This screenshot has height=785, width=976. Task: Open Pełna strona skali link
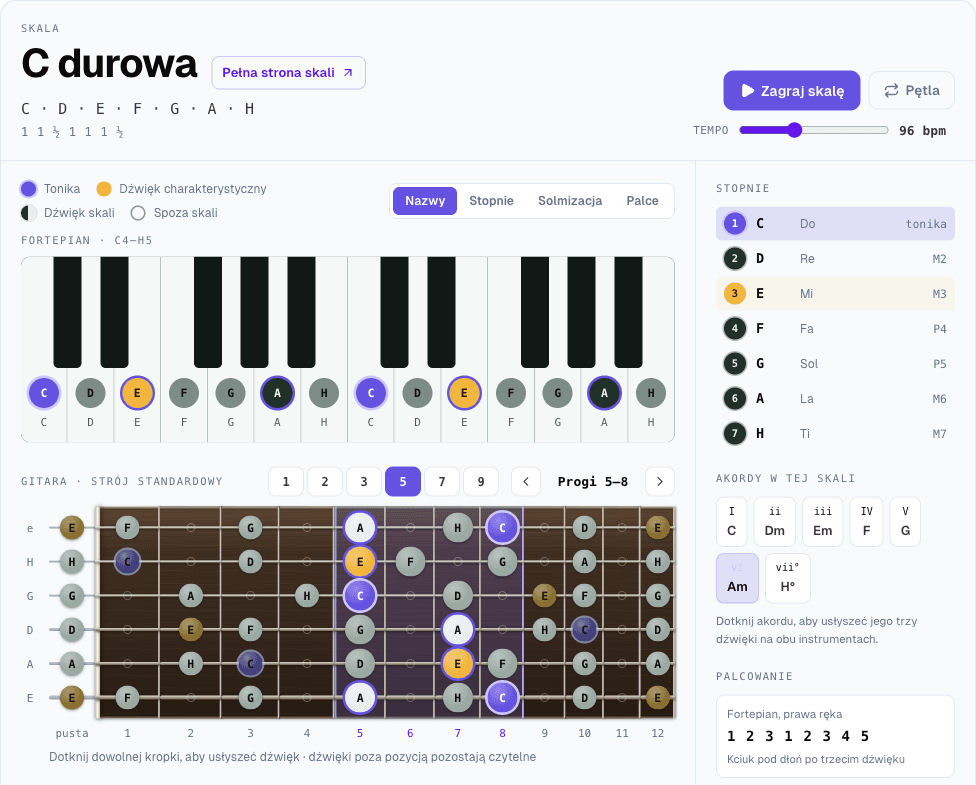(288, 73)
